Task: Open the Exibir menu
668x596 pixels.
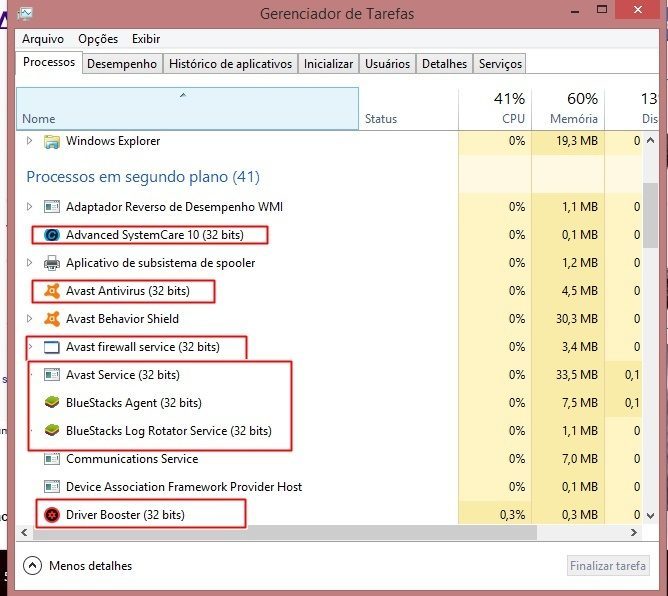Action: tap(146, 39)
